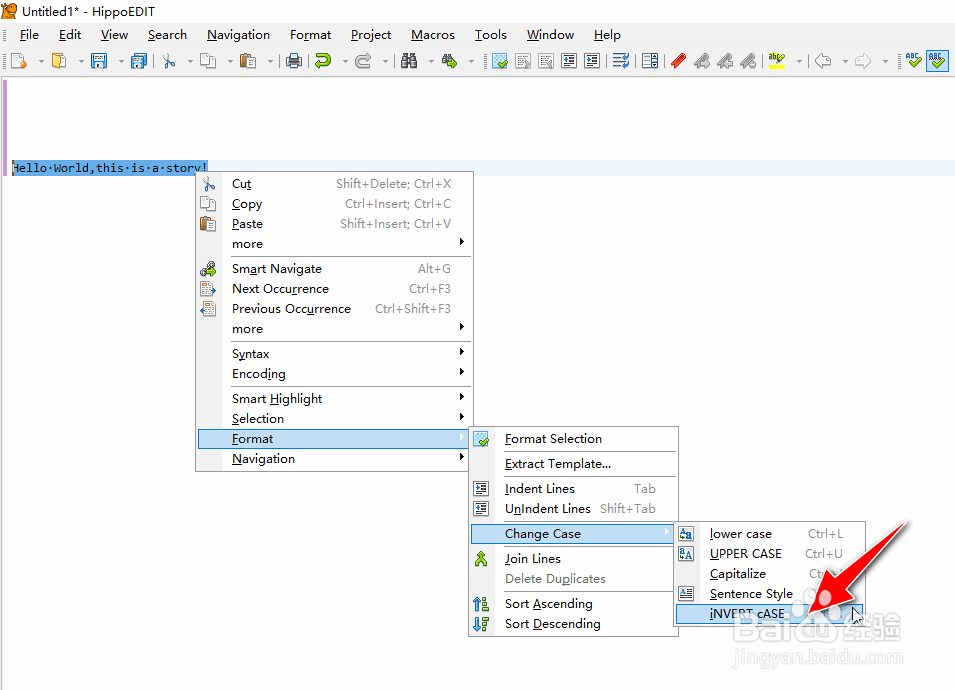Apply Sentence Style case option
The image size is (955, 690).
coord(770,594)
